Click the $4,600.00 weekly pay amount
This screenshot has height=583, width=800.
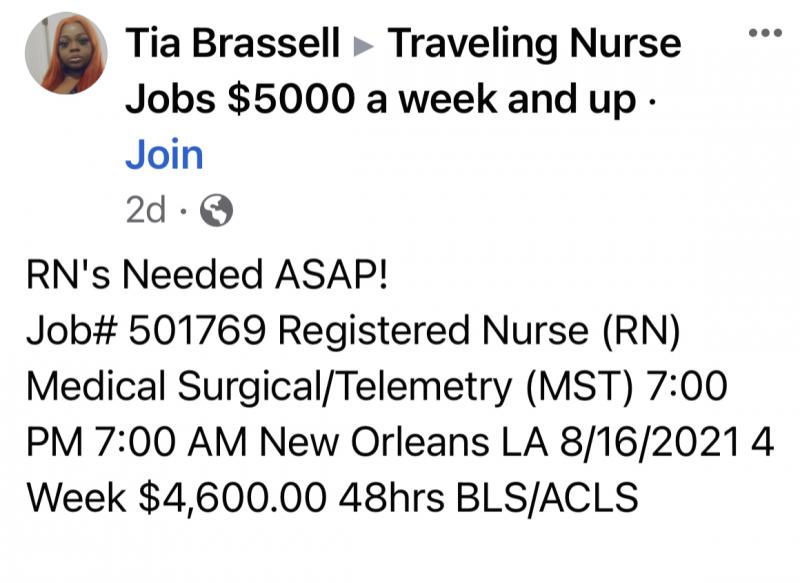pyautogui.click(x=232, y=498)
